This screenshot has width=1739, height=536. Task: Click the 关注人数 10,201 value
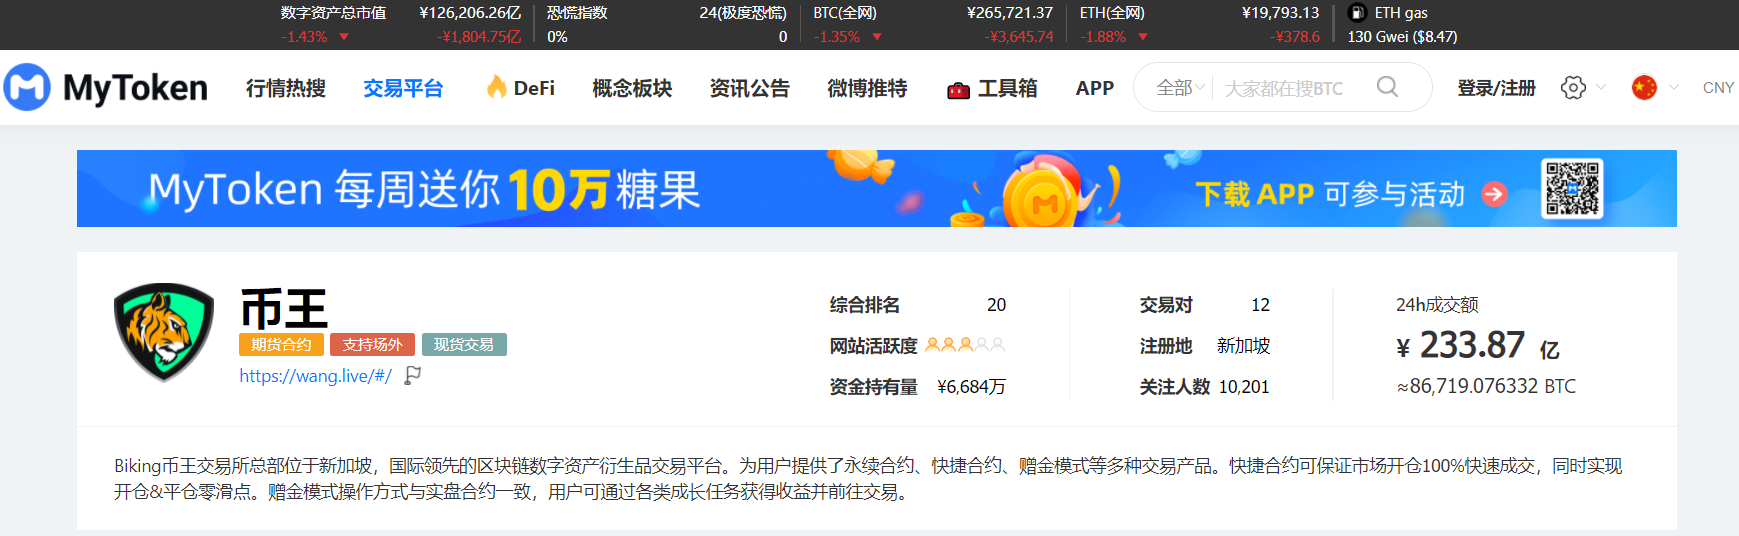[1244, 387]
